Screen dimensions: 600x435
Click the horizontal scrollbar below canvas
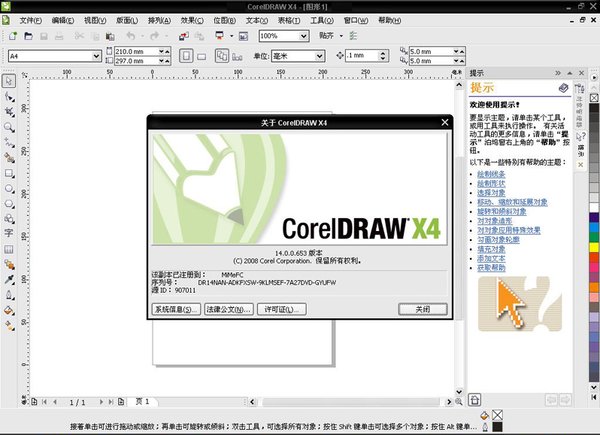351,402
